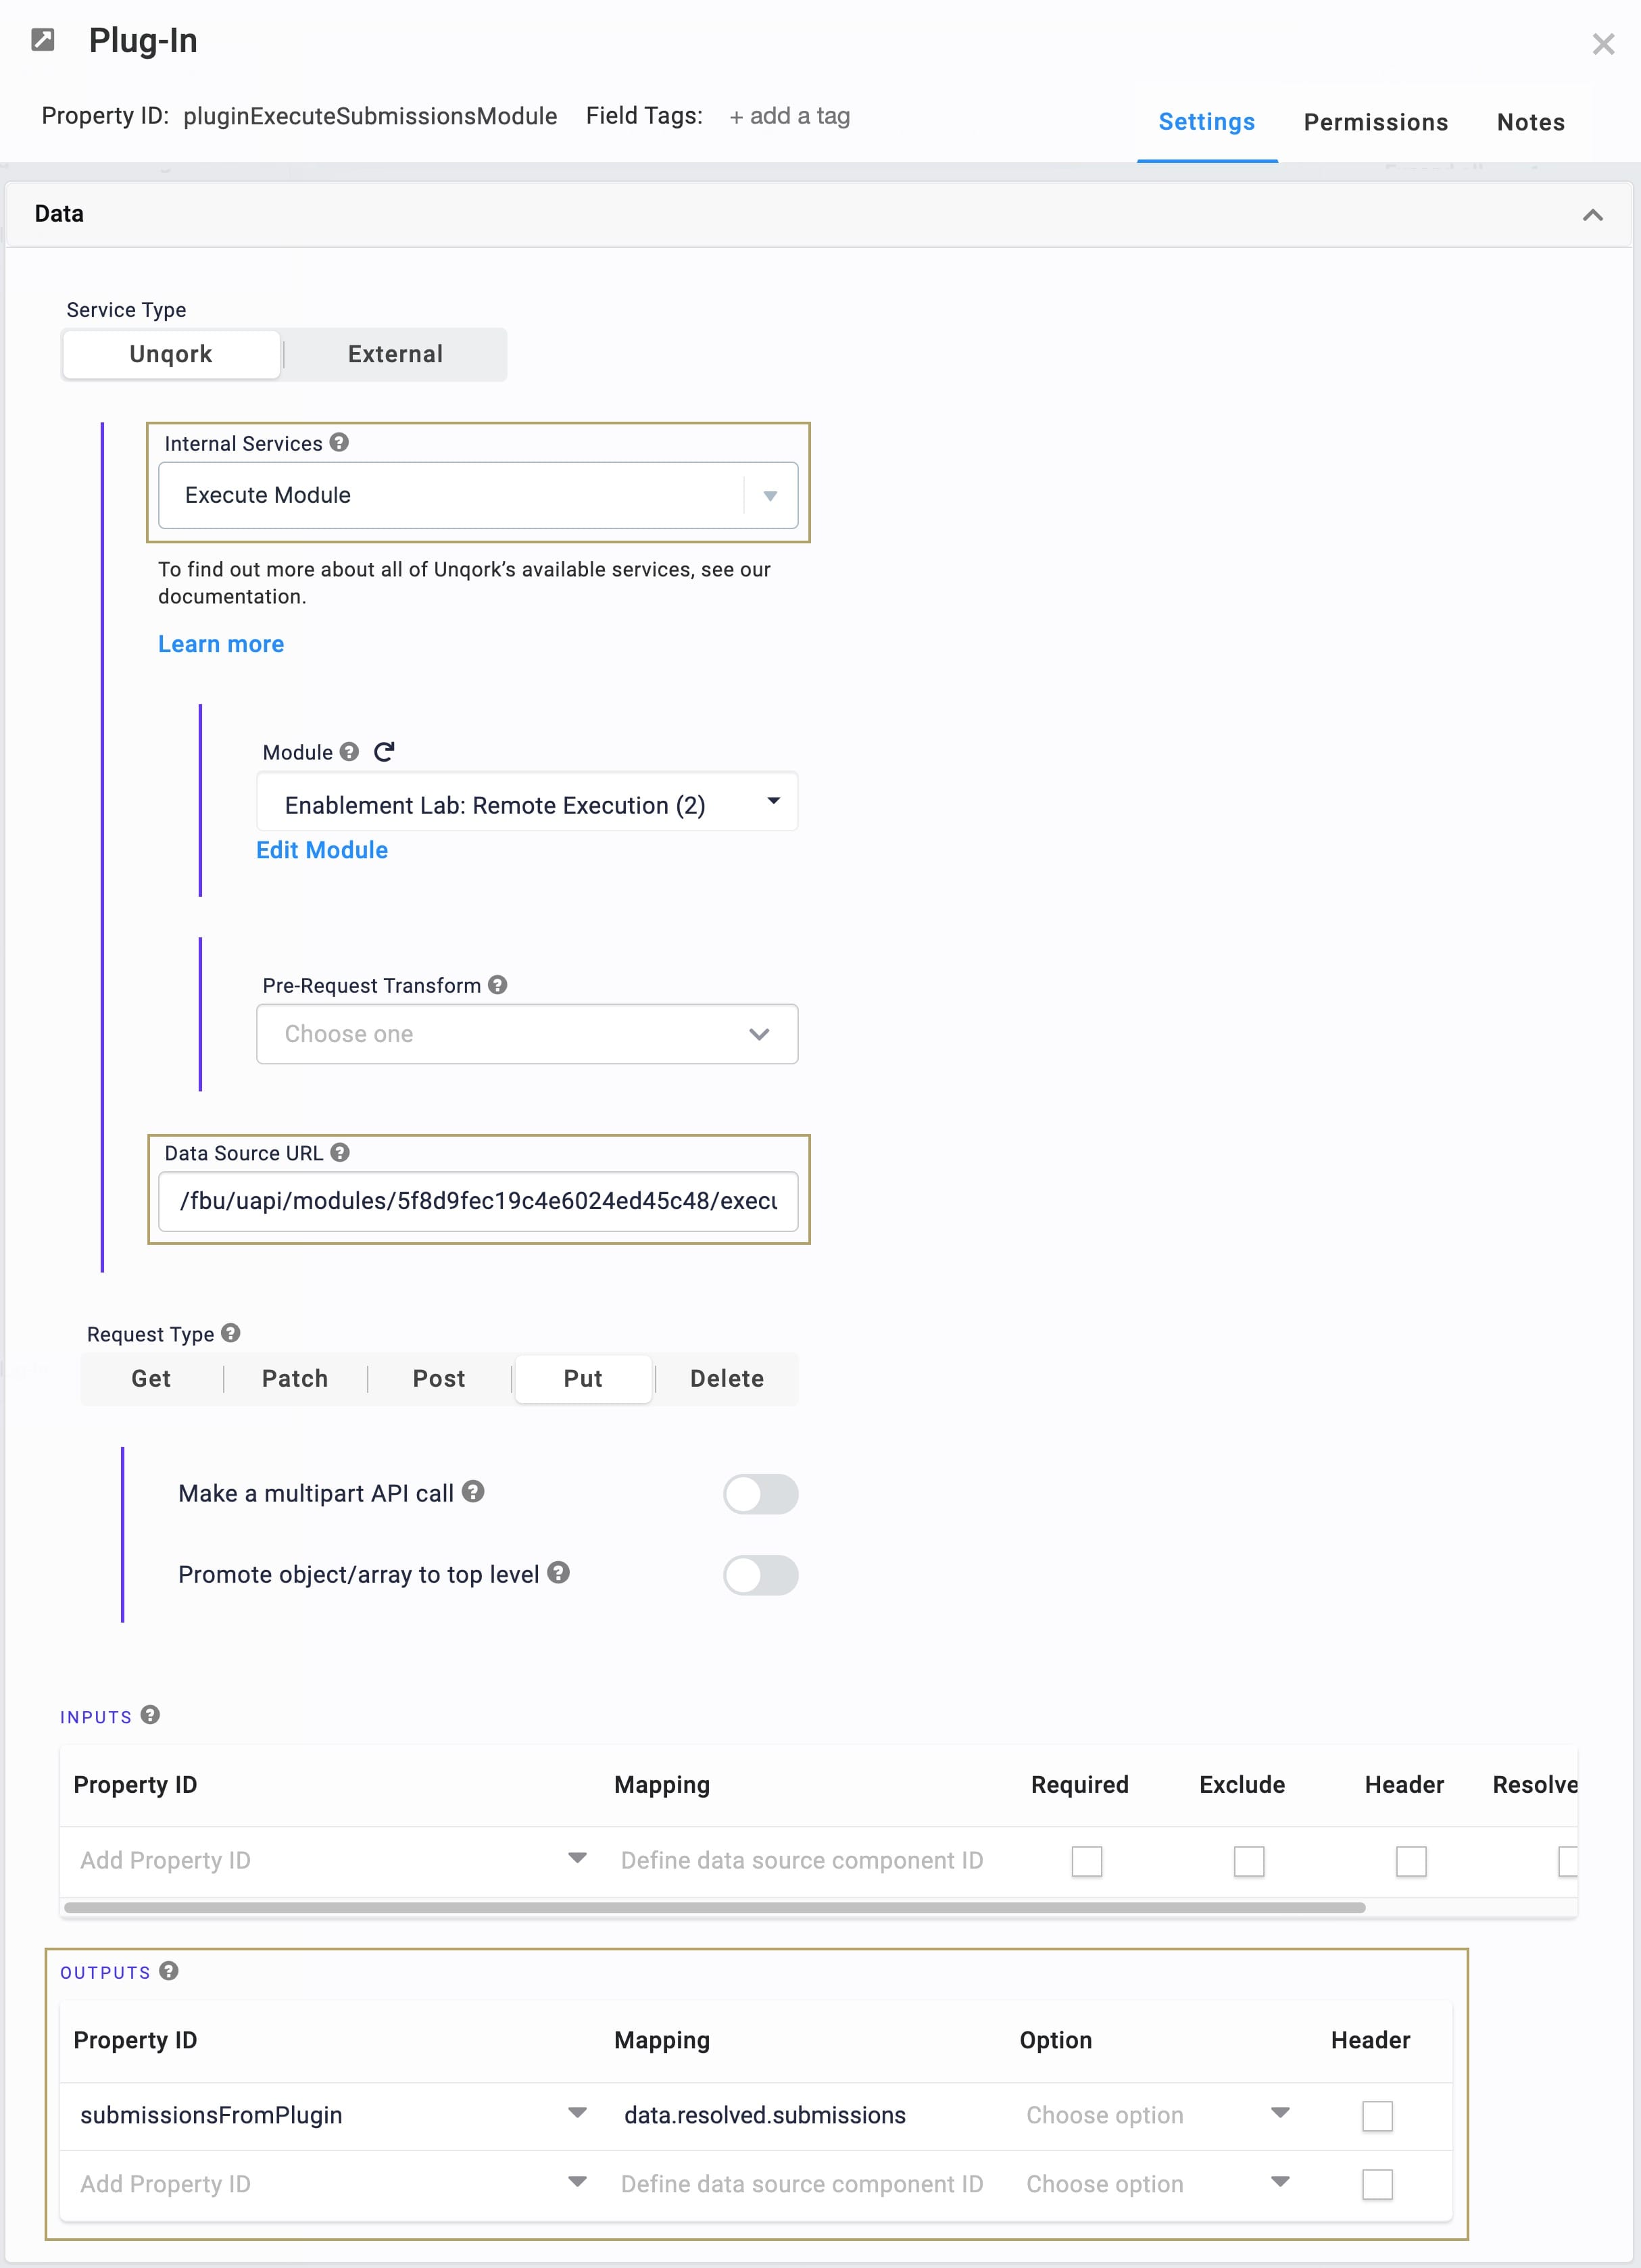
Task: Click the Internal Services help icon
Action: 339,442
